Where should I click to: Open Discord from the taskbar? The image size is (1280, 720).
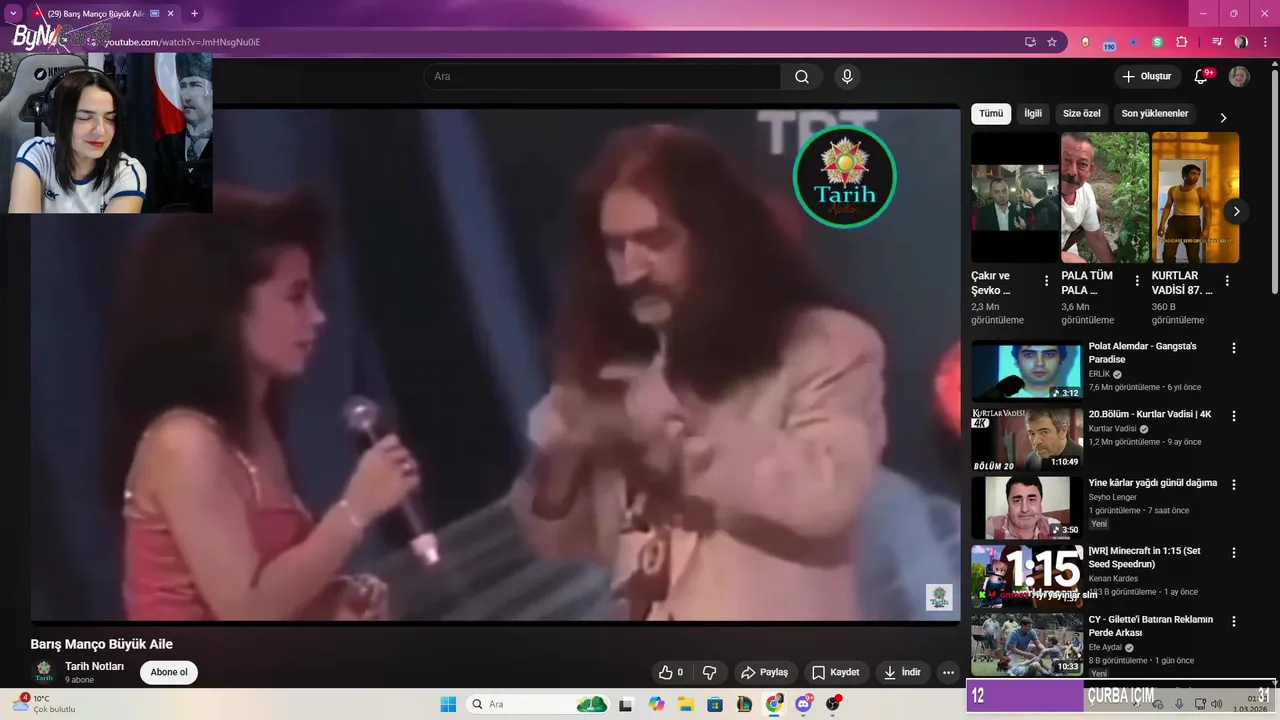coord(803,704)
